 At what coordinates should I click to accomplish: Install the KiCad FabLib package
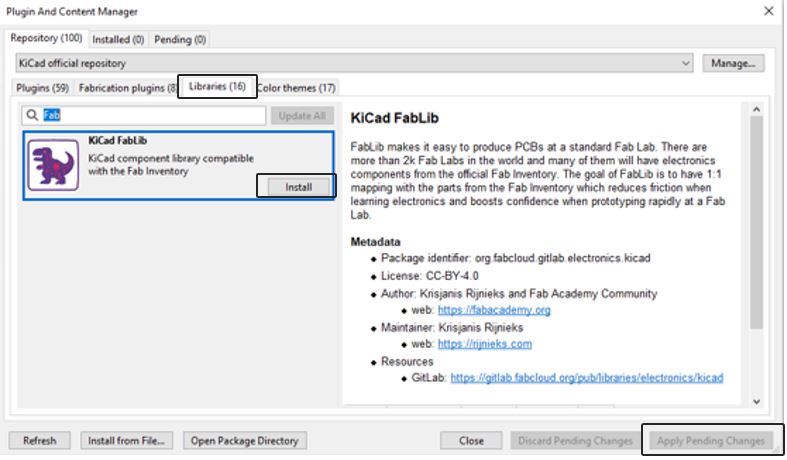(x=298, y=186)
